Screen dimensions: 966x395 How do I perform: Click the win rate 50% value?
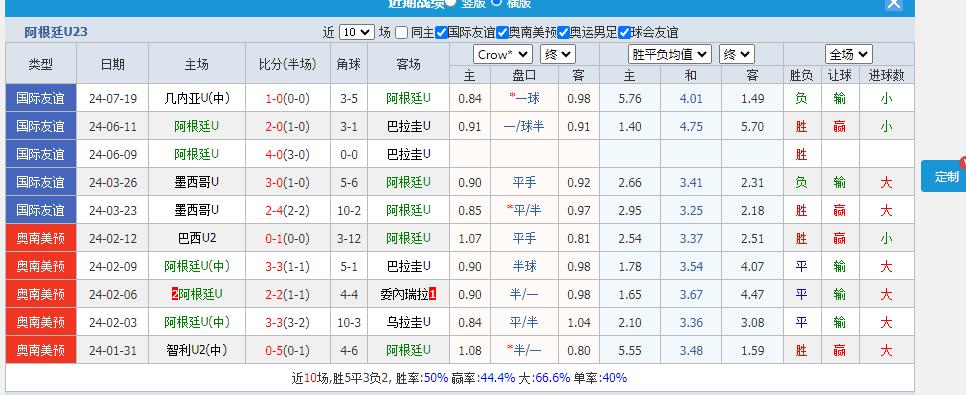pyautogui.click(x=436, y=378)
